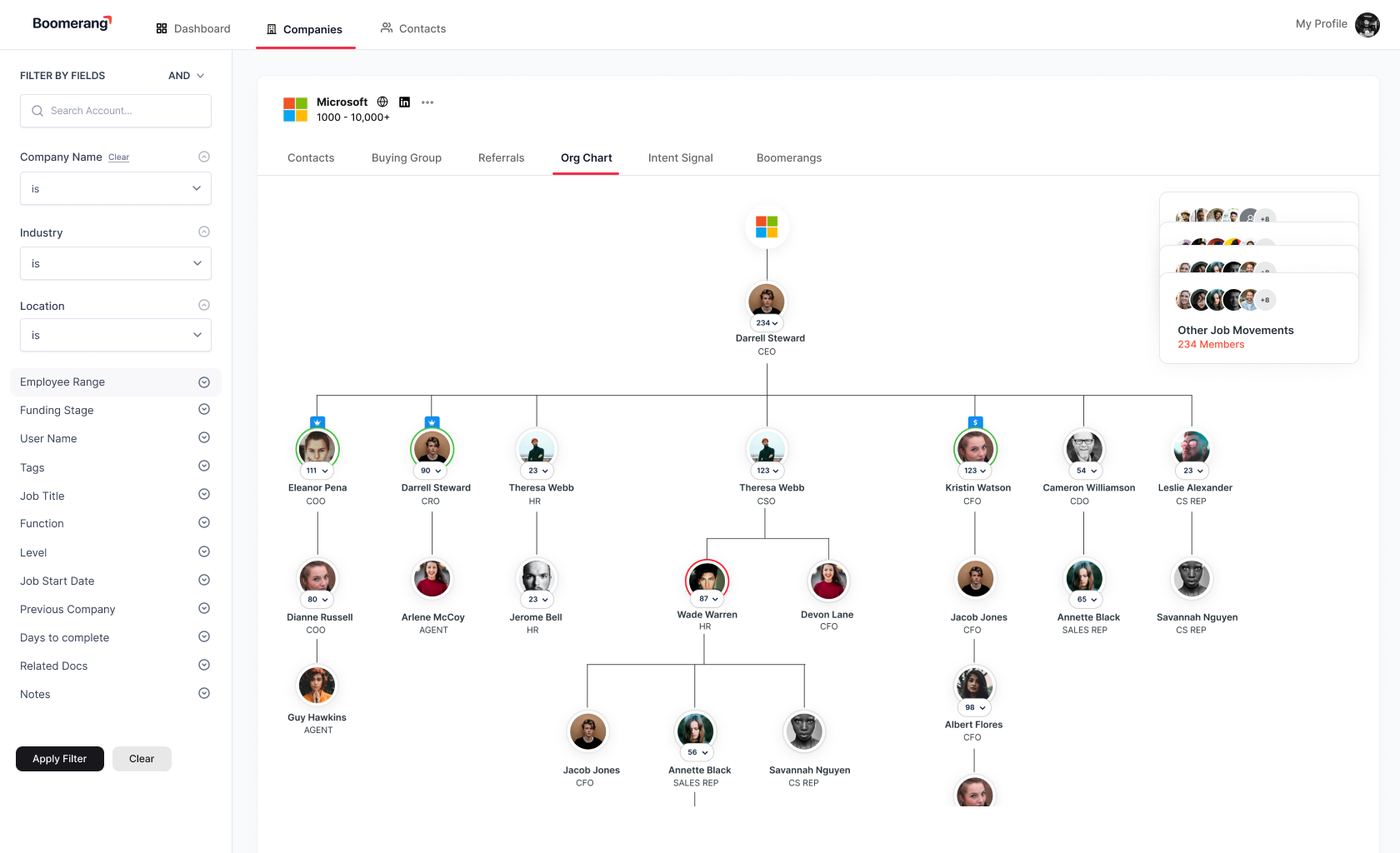This screenshot has width=1400, height=853.
Task: Go to the Companies nav item
Action: (304, 29)
